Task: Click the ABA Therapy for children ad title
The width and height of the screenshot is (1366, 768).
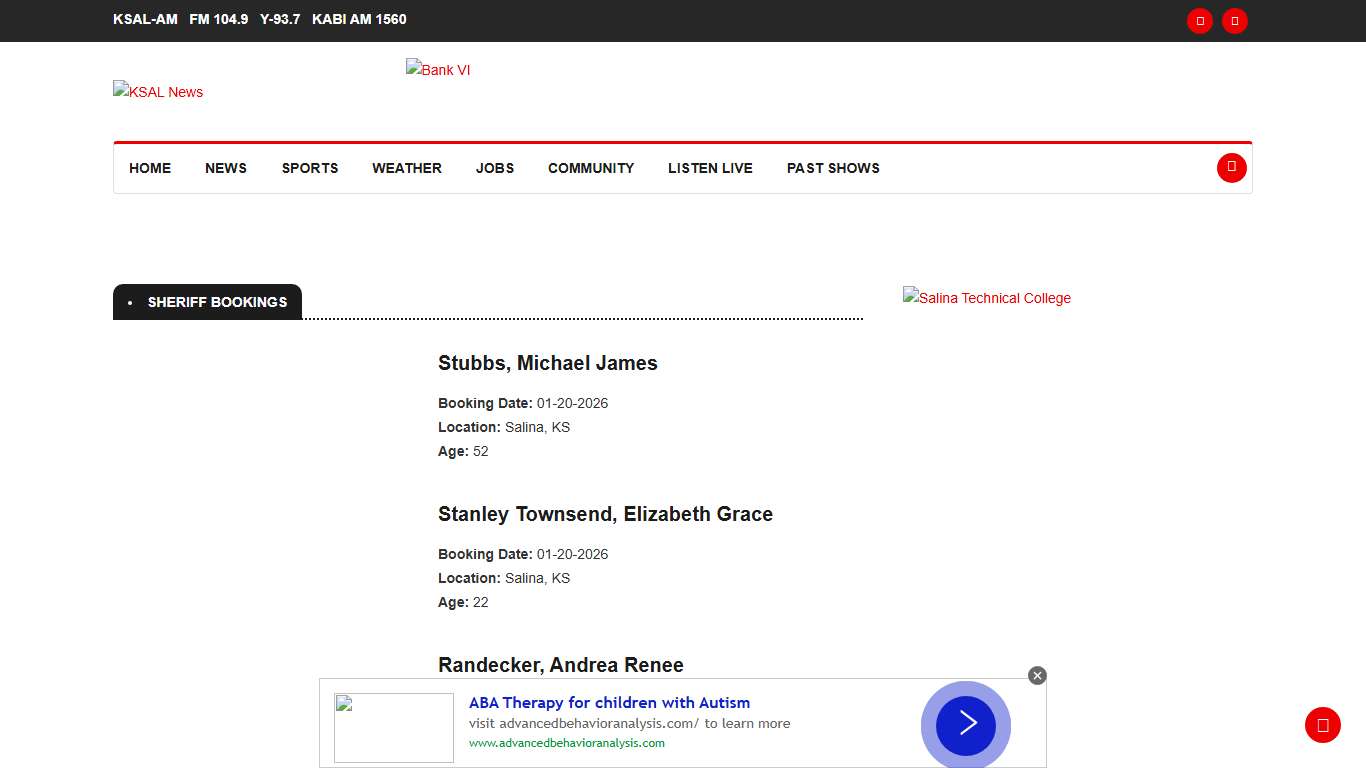Action: (x=609, y=702)
